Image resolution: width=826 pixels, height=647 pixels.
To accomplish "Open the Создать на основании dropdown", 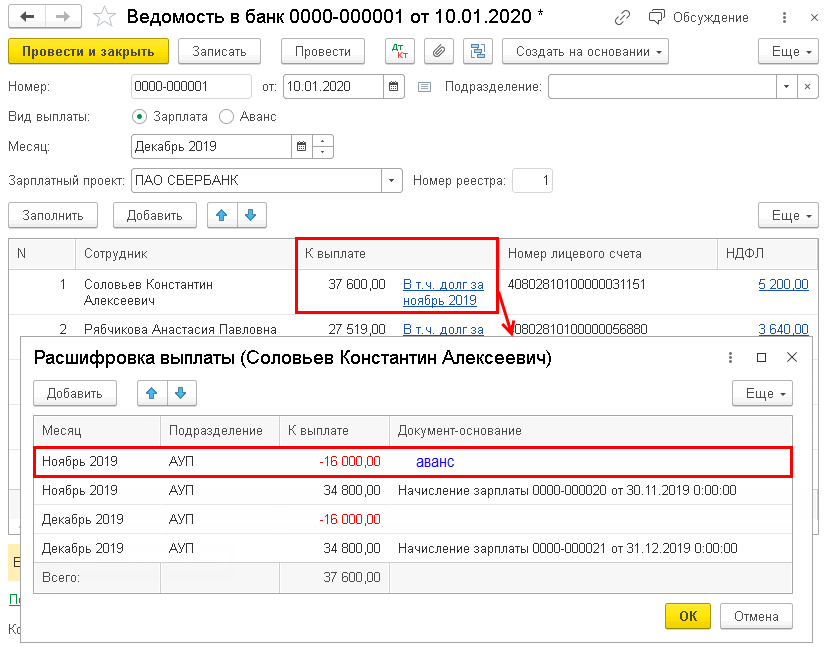I will [585, 52].
